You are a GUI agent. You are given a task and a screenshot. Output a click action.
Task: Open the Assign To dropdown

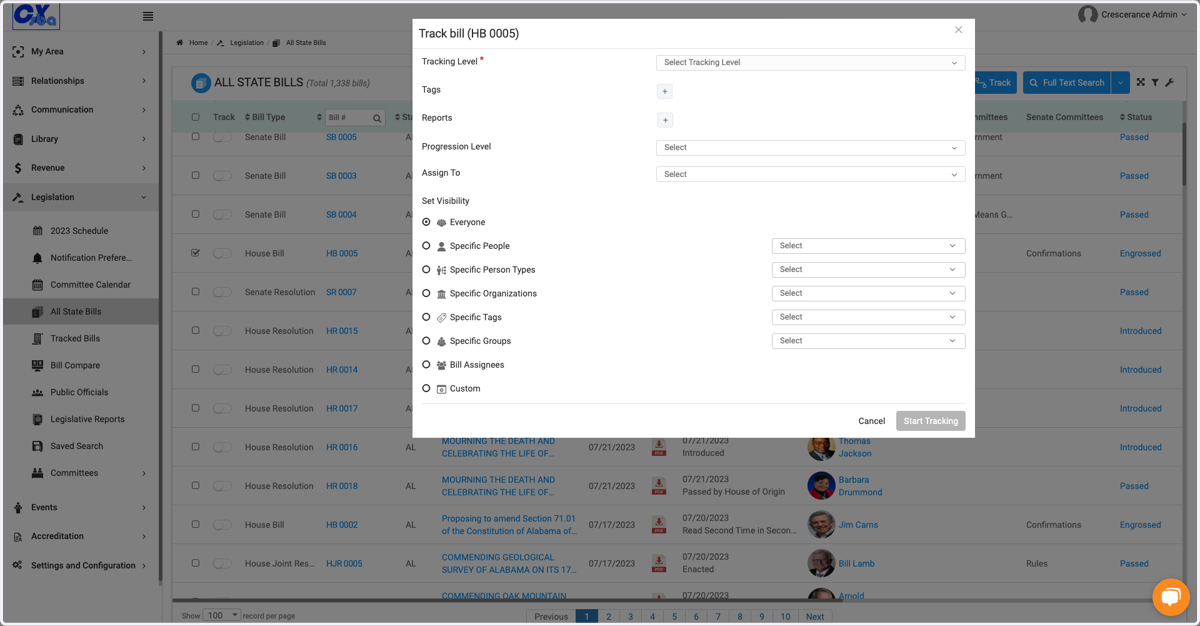tap(810, 174)
